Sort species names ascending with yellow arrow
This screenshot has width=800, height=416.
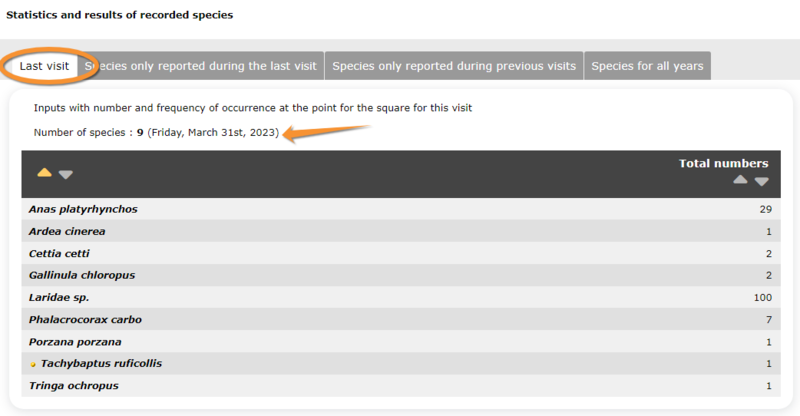point(44,173)
